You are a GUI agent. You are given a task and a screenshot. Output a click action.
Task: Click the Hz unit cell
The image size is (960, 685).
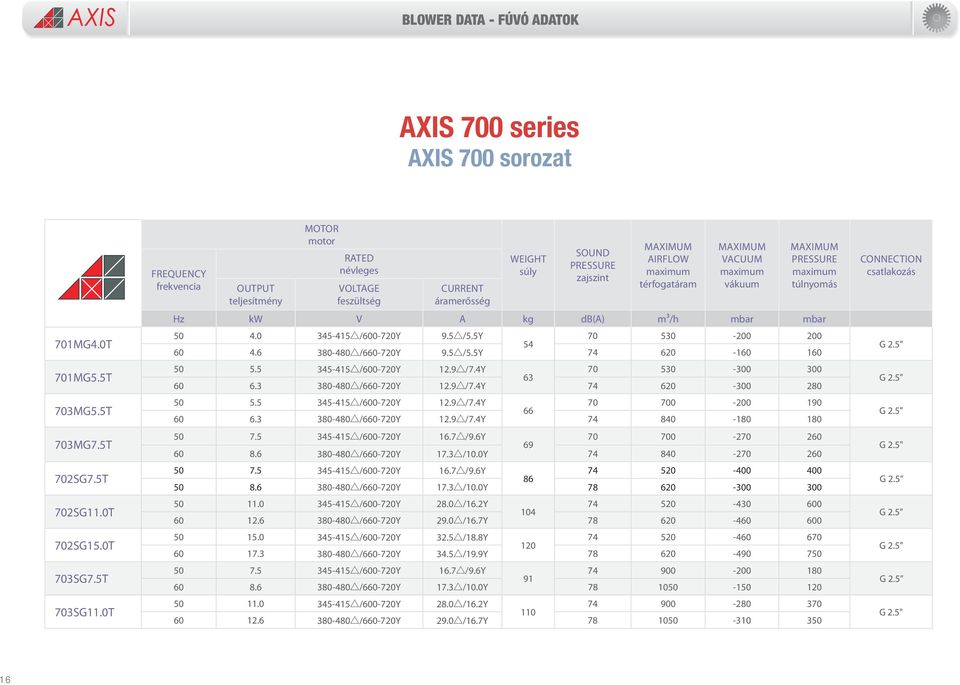(x=178, y=319)
